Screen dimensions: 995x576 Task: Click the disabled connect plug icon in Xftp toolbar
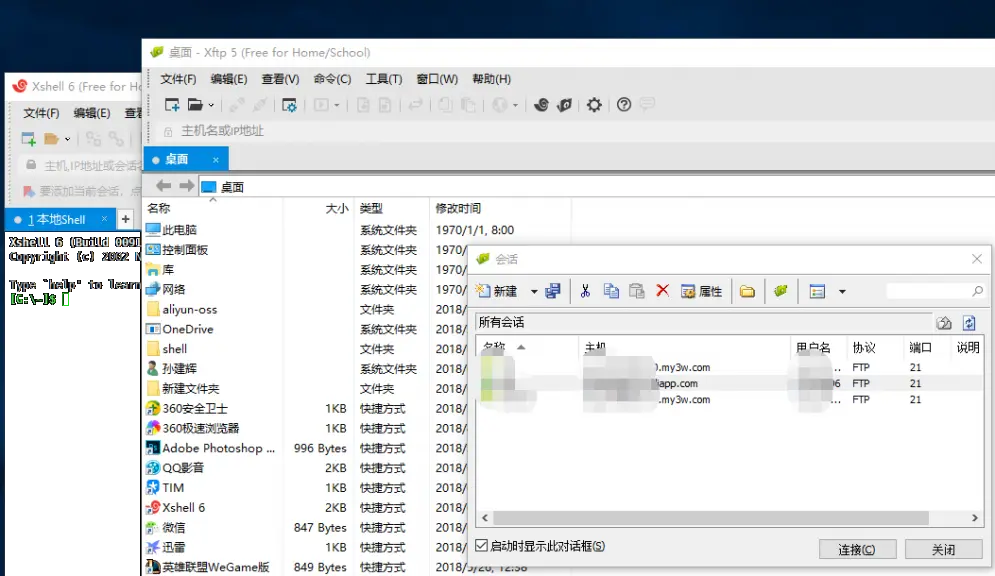coord(237,105)
